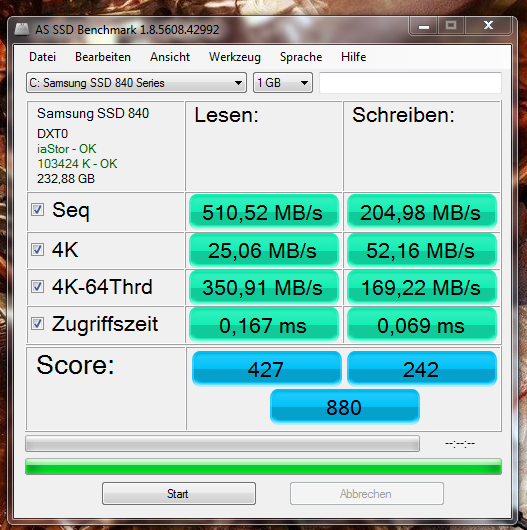Click the Score: label
The image size is (527, 530).
point(75,365)
